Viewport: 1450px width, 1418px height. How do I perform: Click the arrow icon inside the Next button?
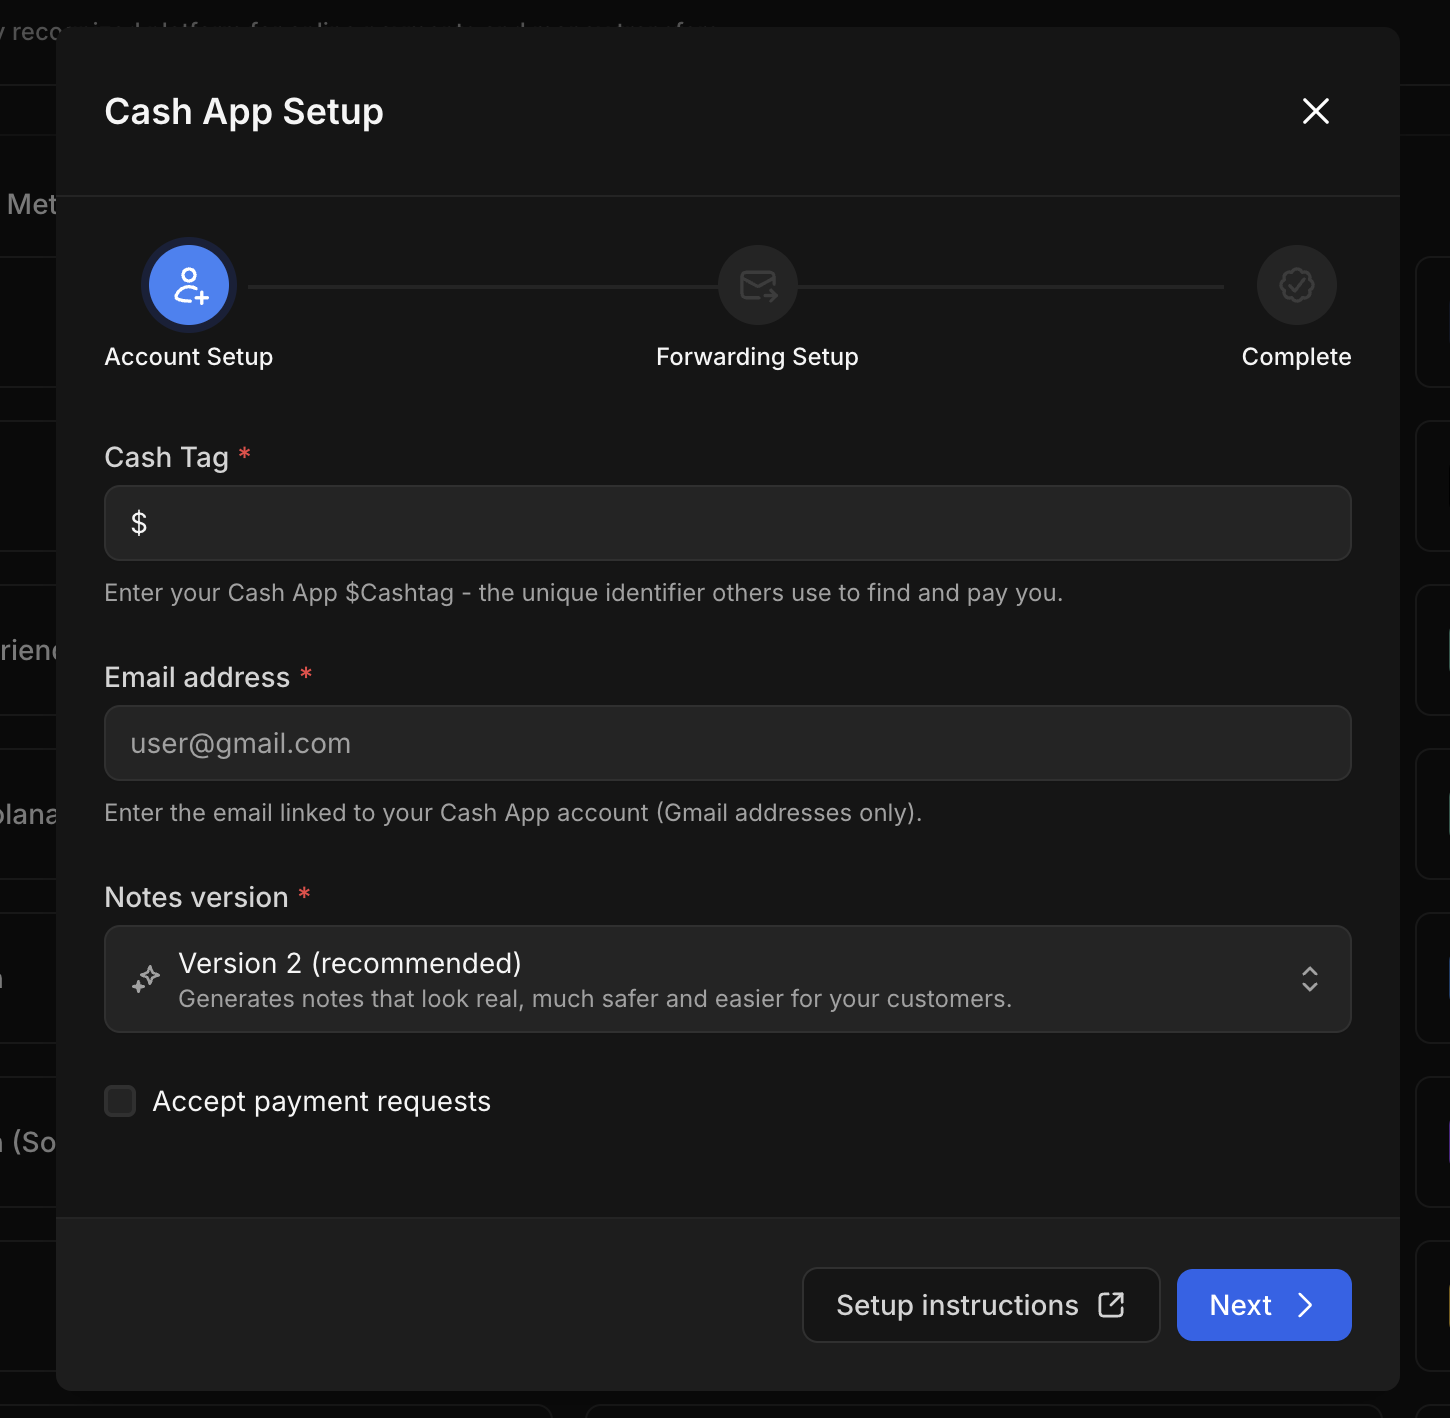point(1305,1305)
